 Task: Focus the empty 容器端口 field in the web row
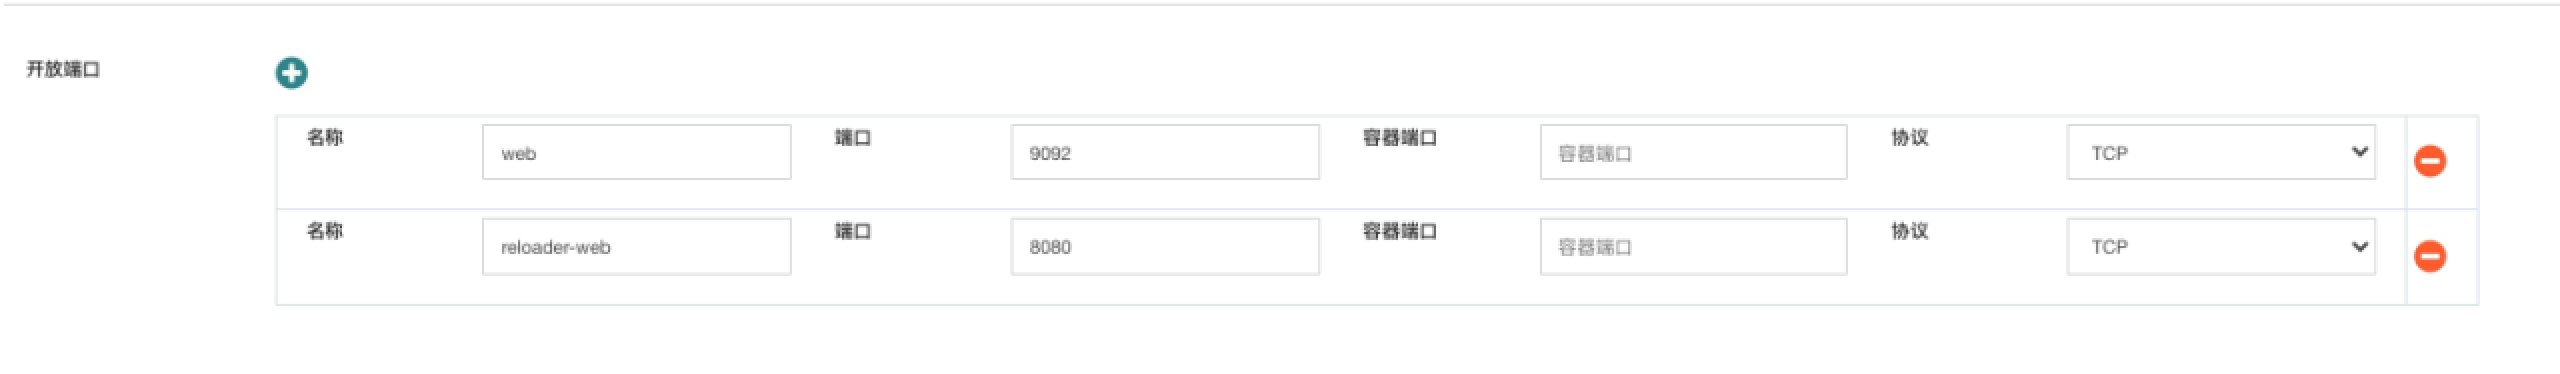click(1693, 152)
